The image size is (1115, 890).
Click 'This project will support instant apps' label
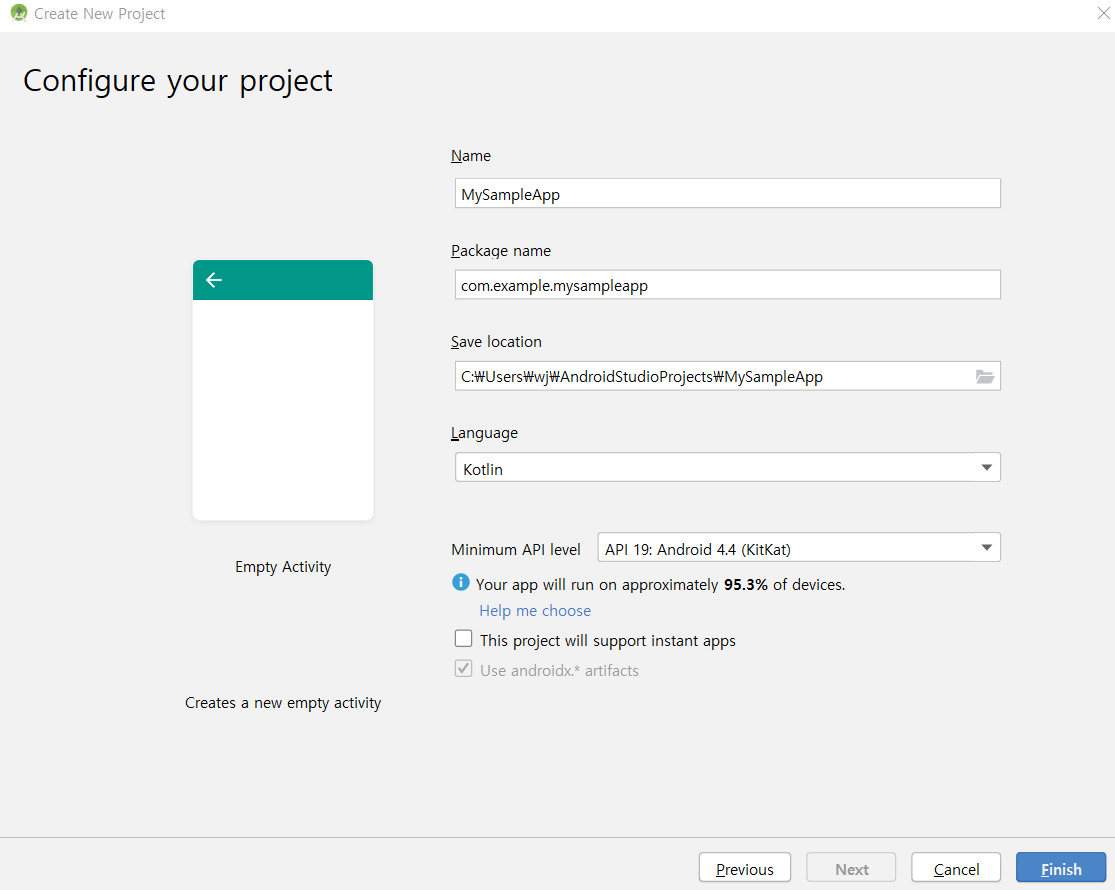tap(608, 641)
